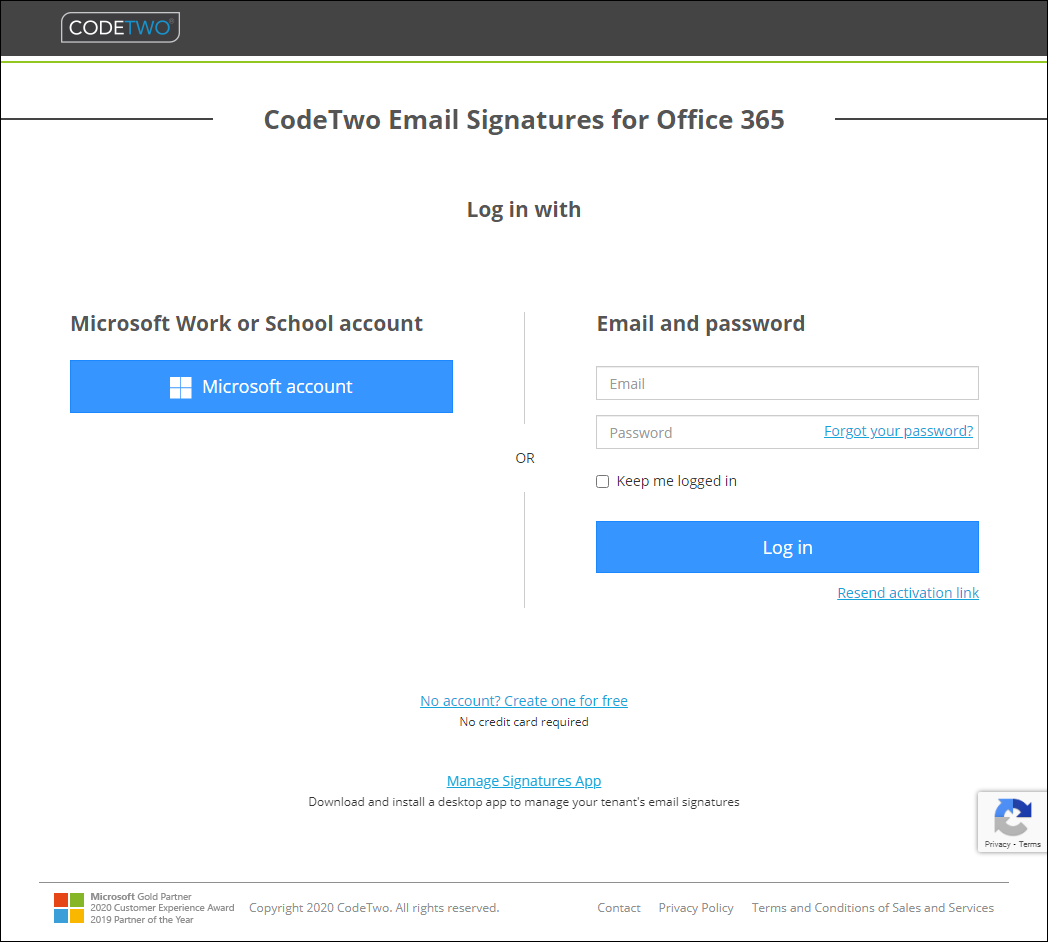
Task: Enable the Keep me logged in checkbox
Action: point(602,481)
